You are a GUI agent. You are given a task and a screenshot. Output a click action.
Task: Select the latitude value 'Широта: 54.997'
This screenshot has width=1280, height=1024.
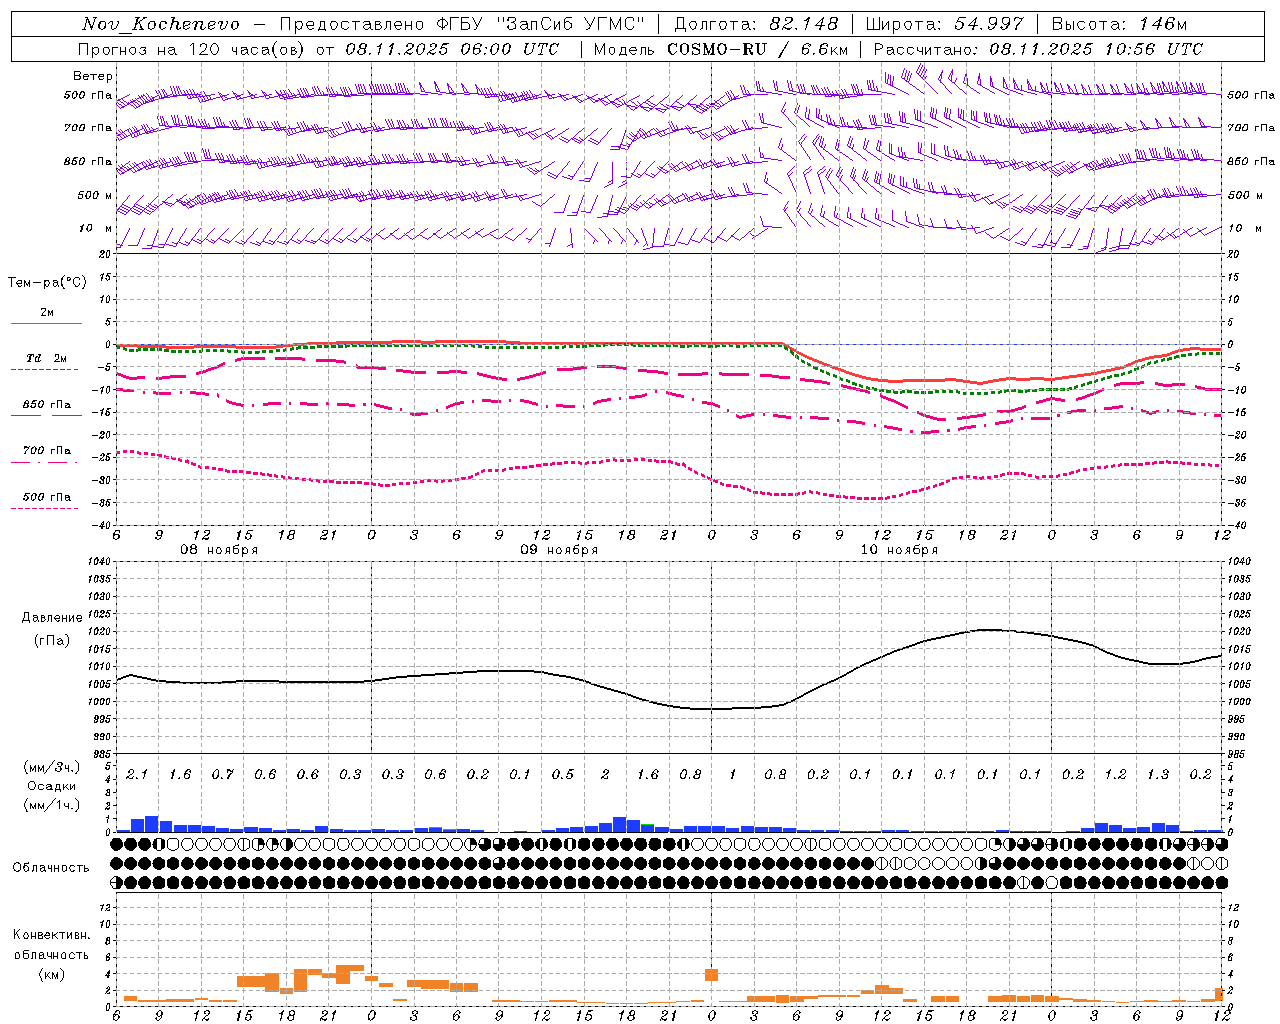point(944,24)
